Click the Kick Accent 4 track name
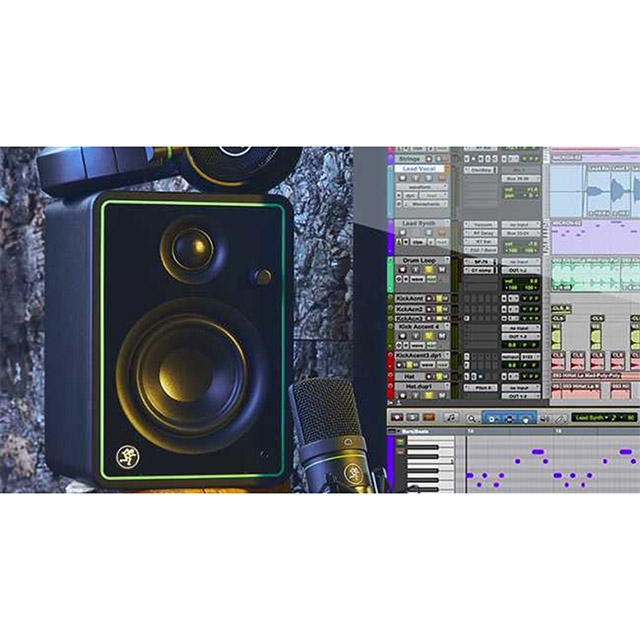This screenshot has height=640, width=640. (x=422, y=328)
